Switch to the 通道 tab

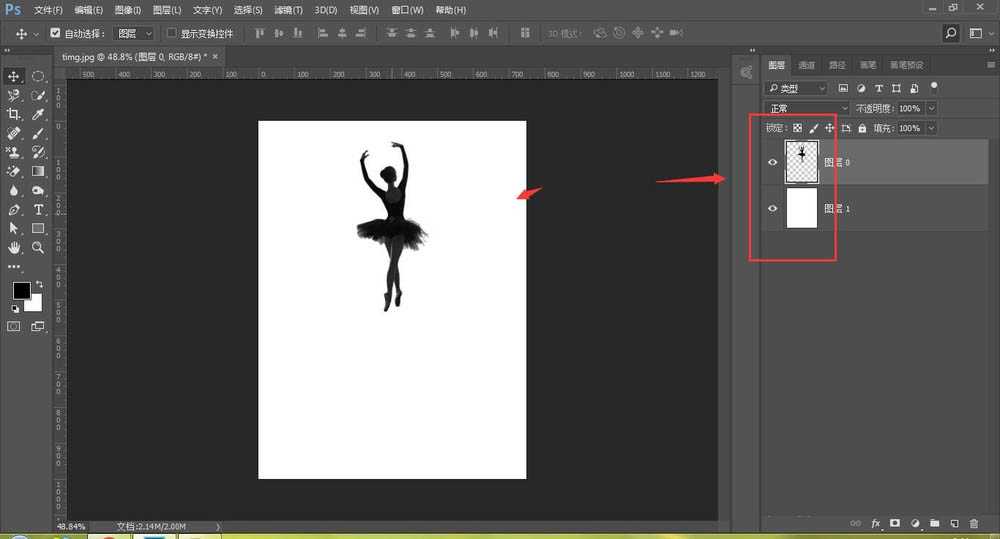click(806, 66)
